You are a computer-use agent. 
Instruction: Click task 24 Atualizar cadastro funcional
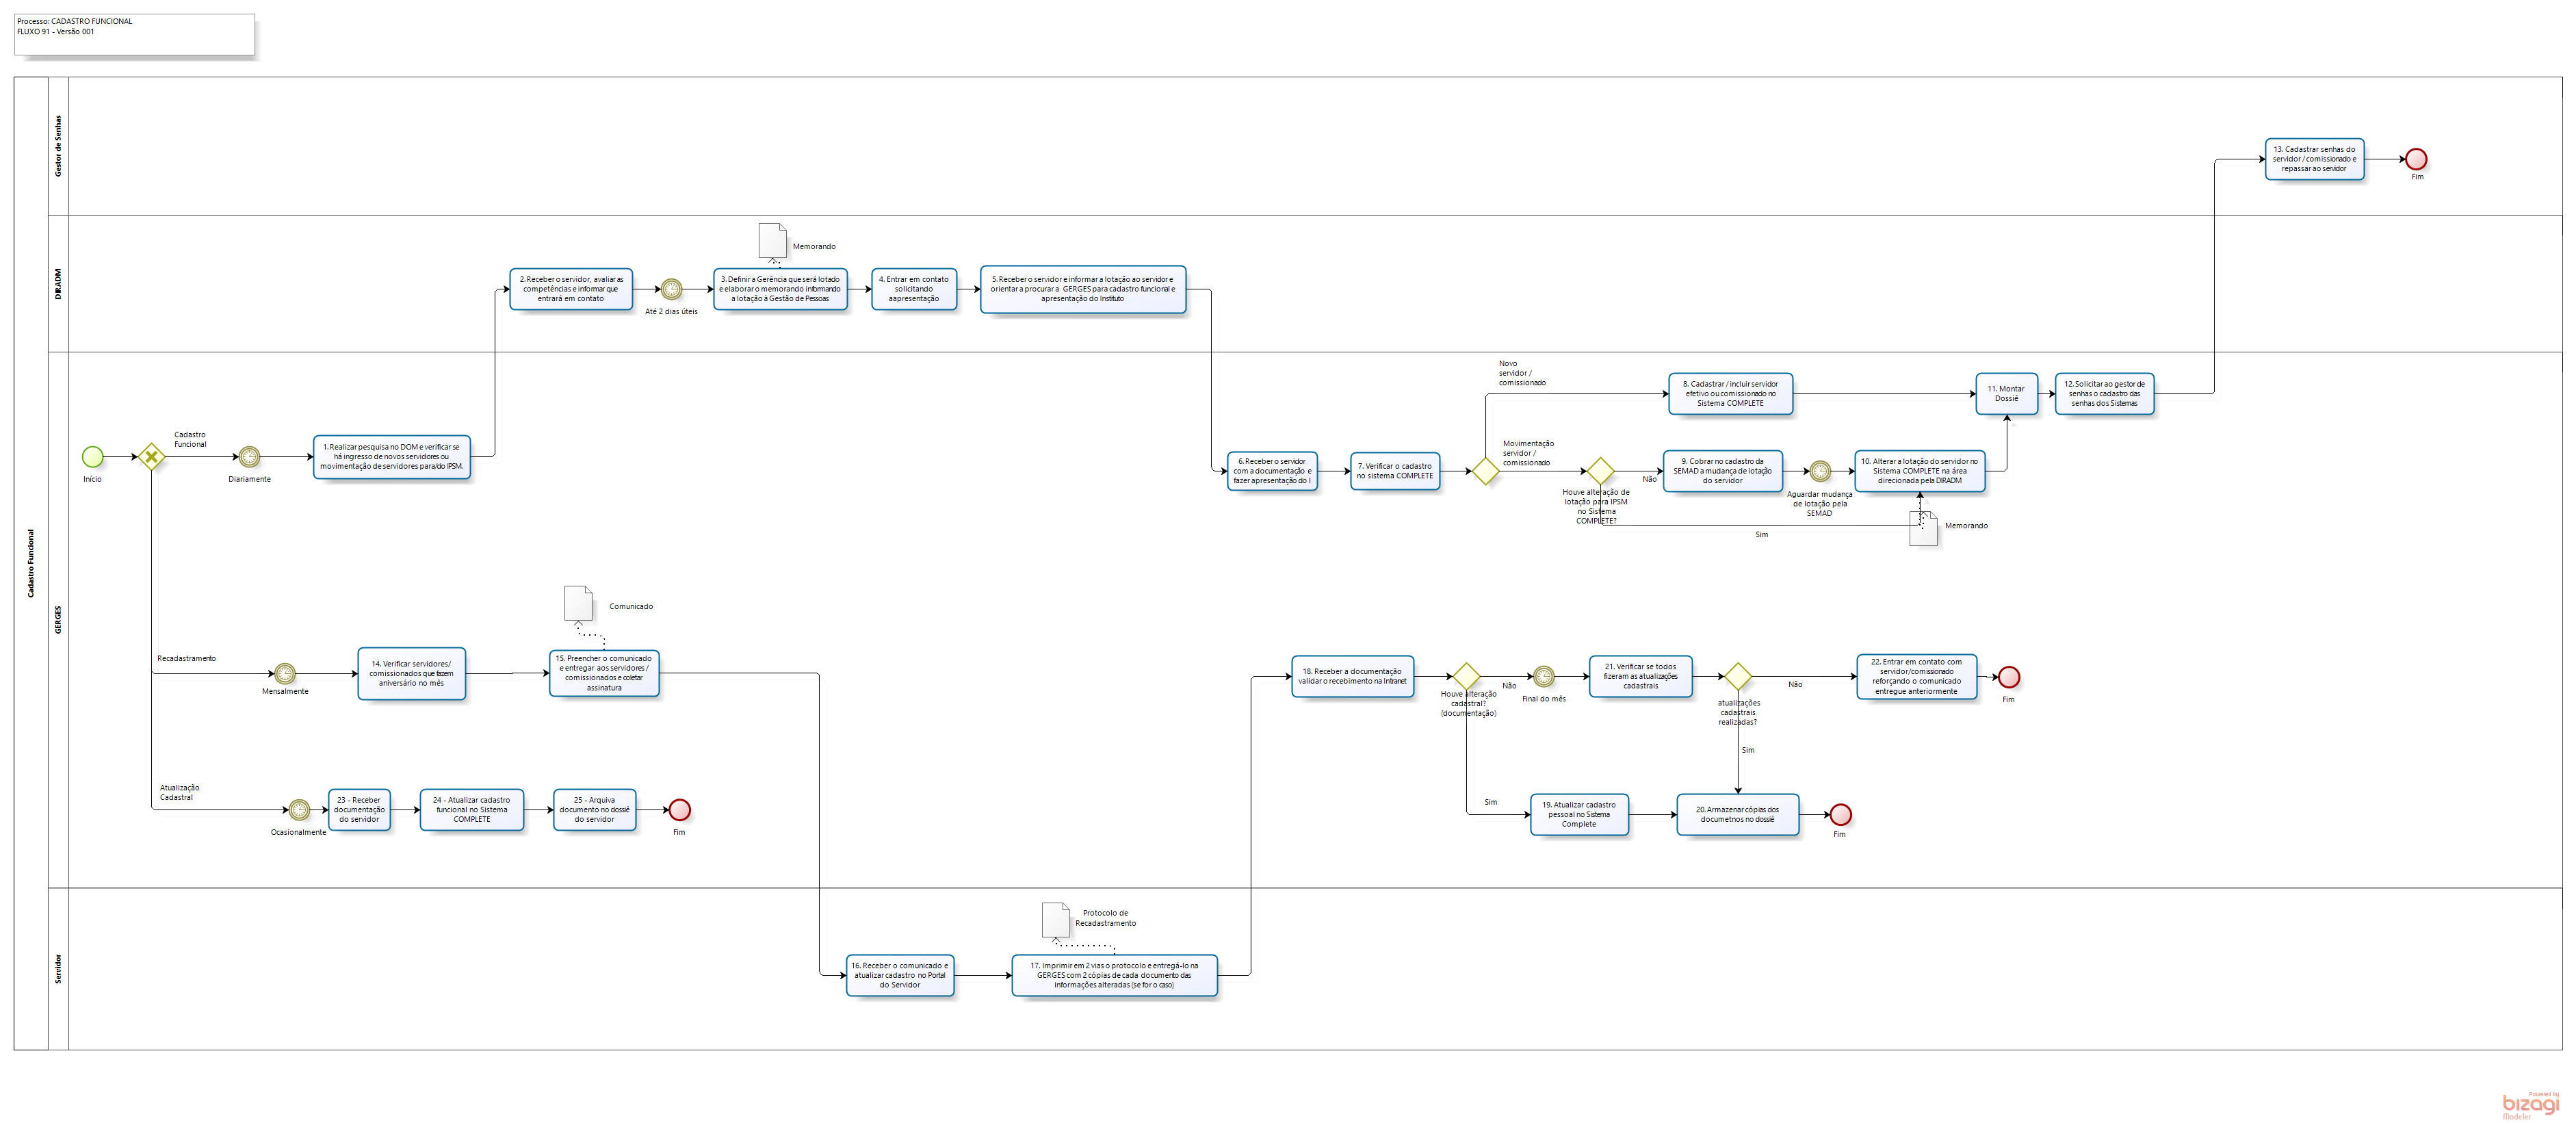pyautogui.click(x=472, y=810)
